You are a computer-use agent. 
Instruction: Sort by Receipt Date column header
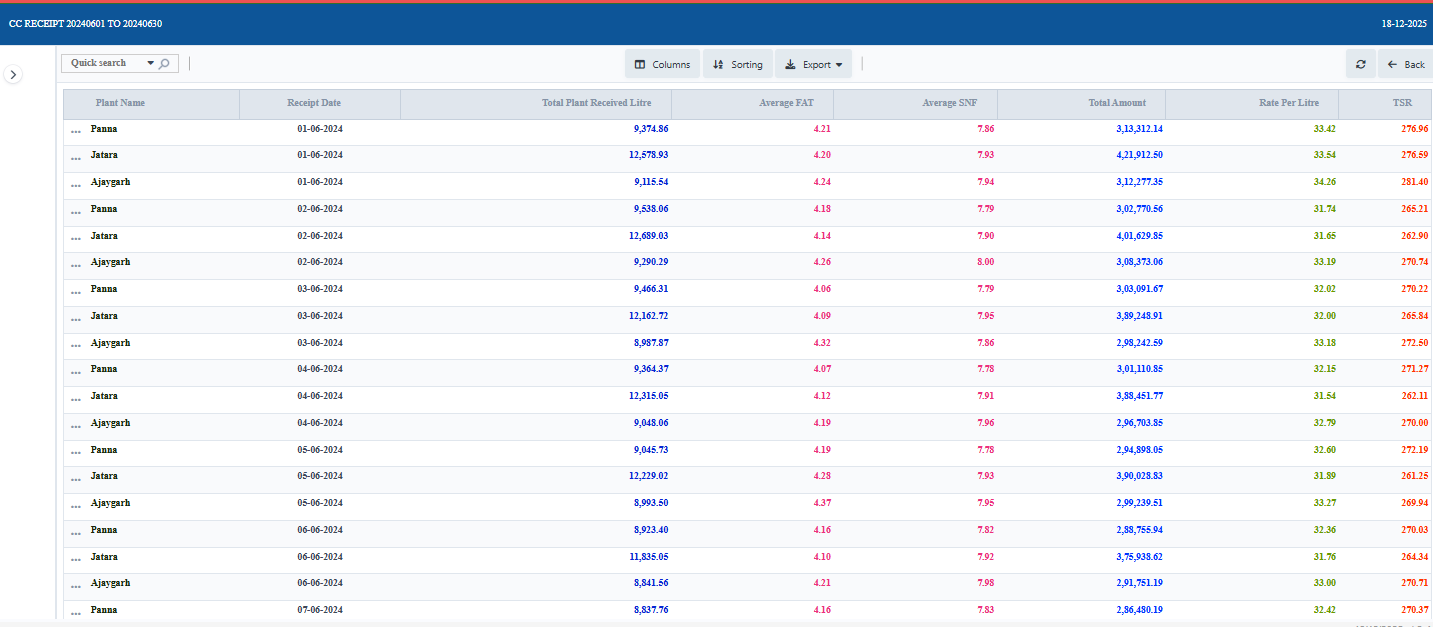point(314,103)
